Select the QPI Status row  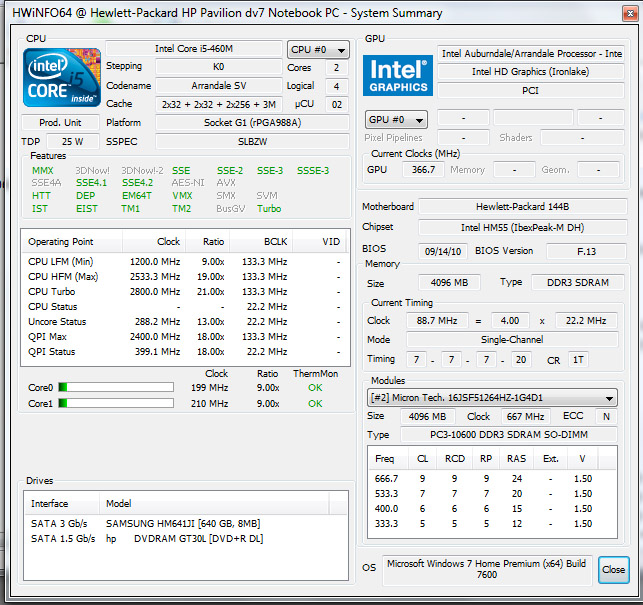point(185,352)
